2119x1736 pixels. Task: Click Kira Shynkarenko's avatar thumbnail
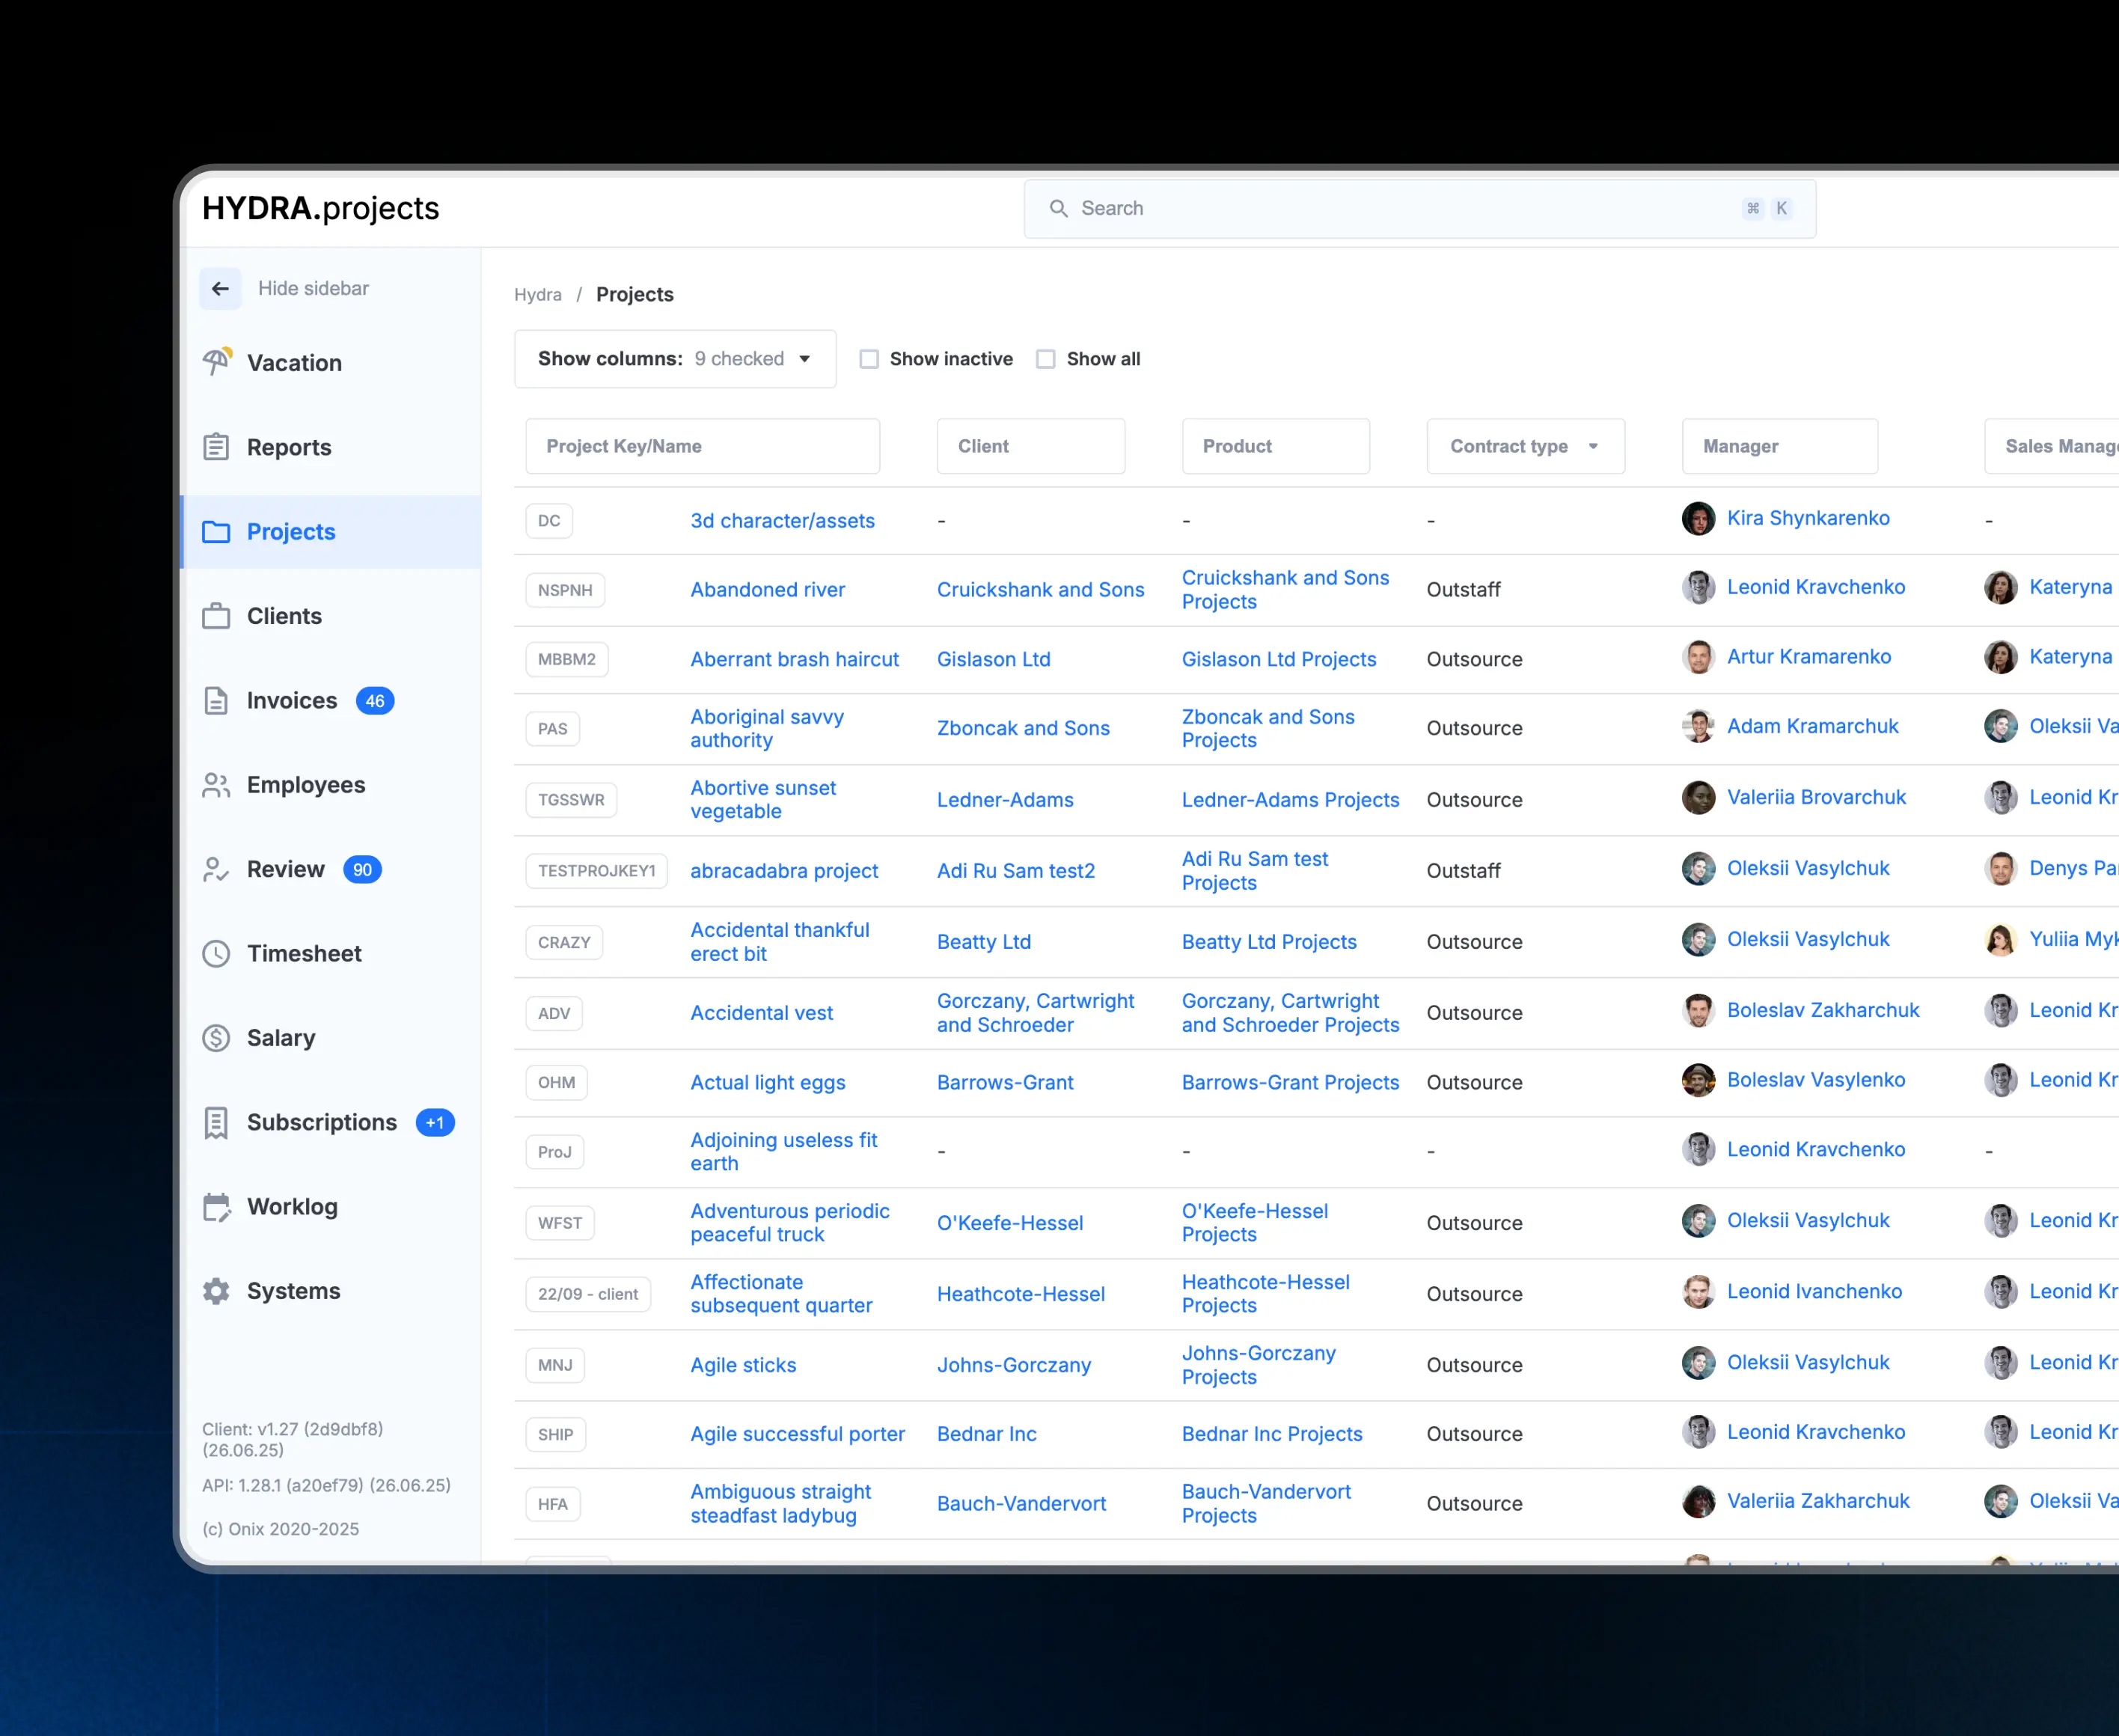(x=1698, y=519)
